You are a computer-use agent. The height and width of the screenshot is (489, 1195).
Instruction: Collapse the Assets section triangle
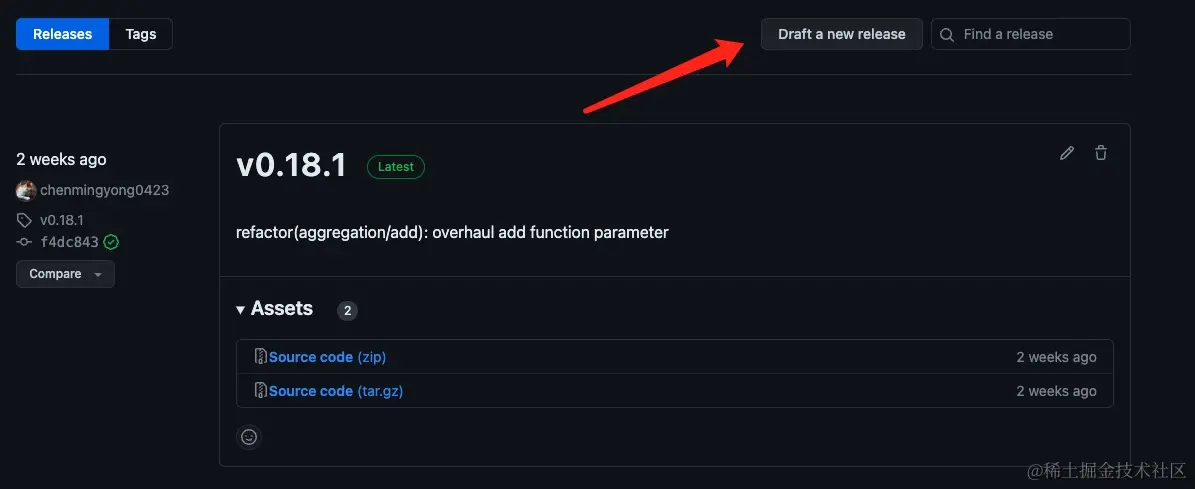241,310
